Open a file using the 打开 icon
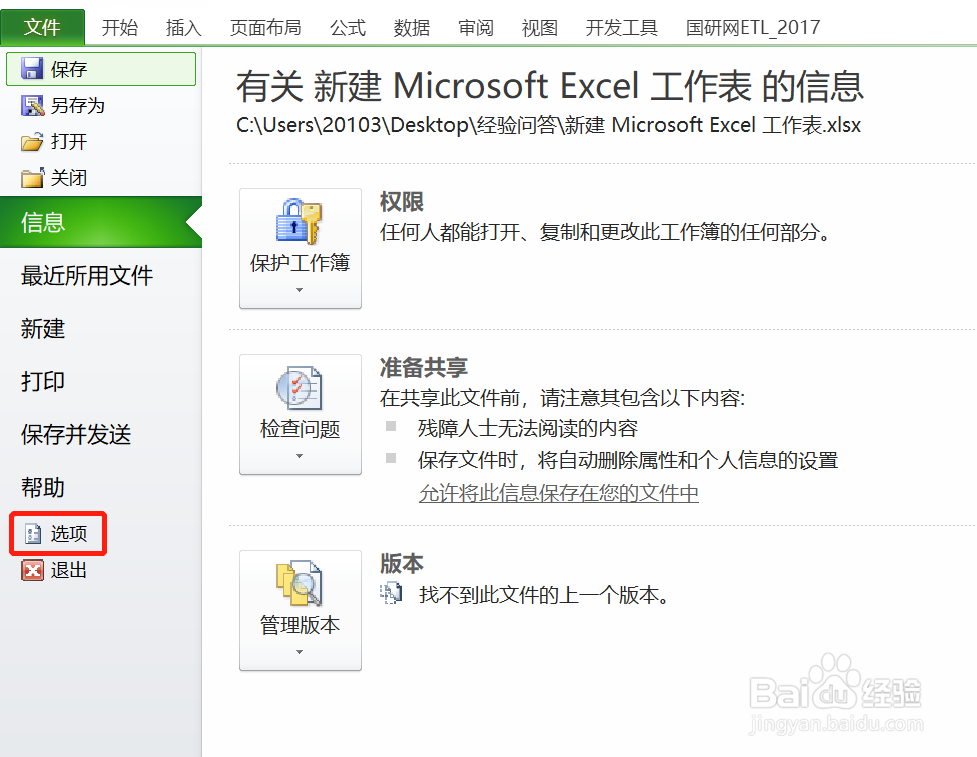Image resolution: width=977 pixels, height=757 pixels. click(34, 141)
